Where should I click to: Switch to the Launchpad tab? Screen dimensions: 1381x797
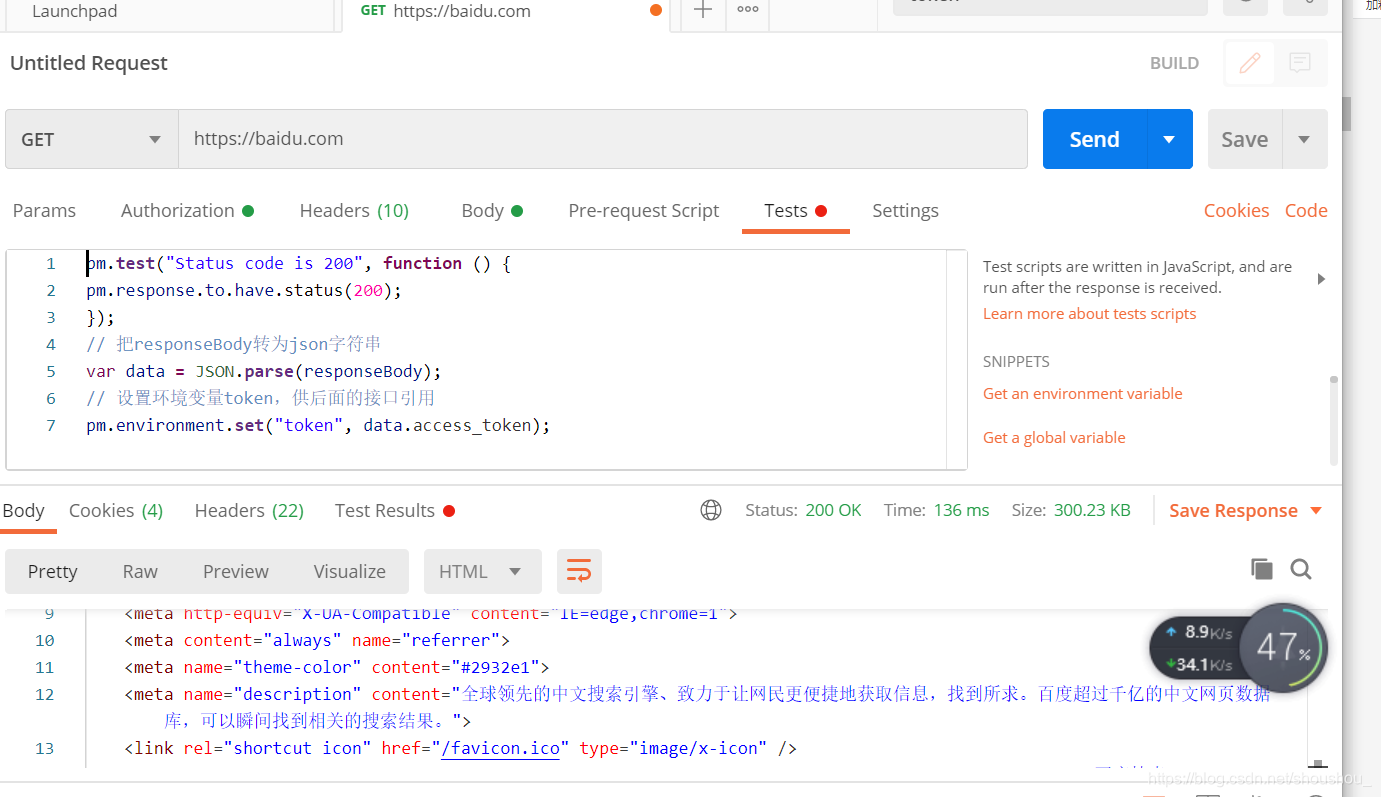75,12
